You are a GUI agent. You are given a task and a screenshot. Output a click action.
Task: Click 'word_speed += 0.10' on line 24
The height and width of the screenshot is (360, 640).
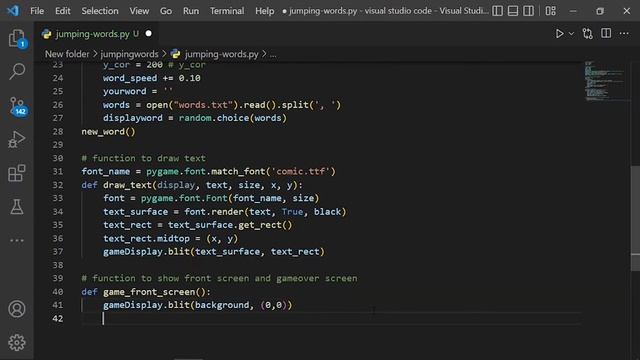coord(151,78)
